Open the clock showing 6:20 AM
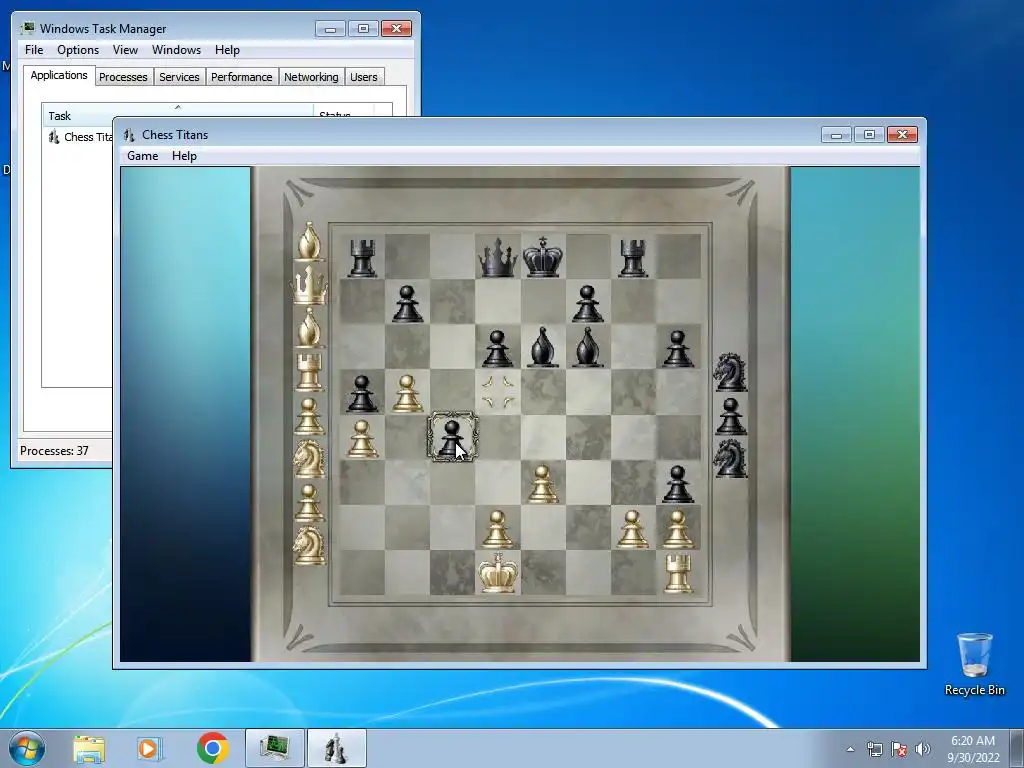Screen dimensions: 1024x768 [973, 749]
